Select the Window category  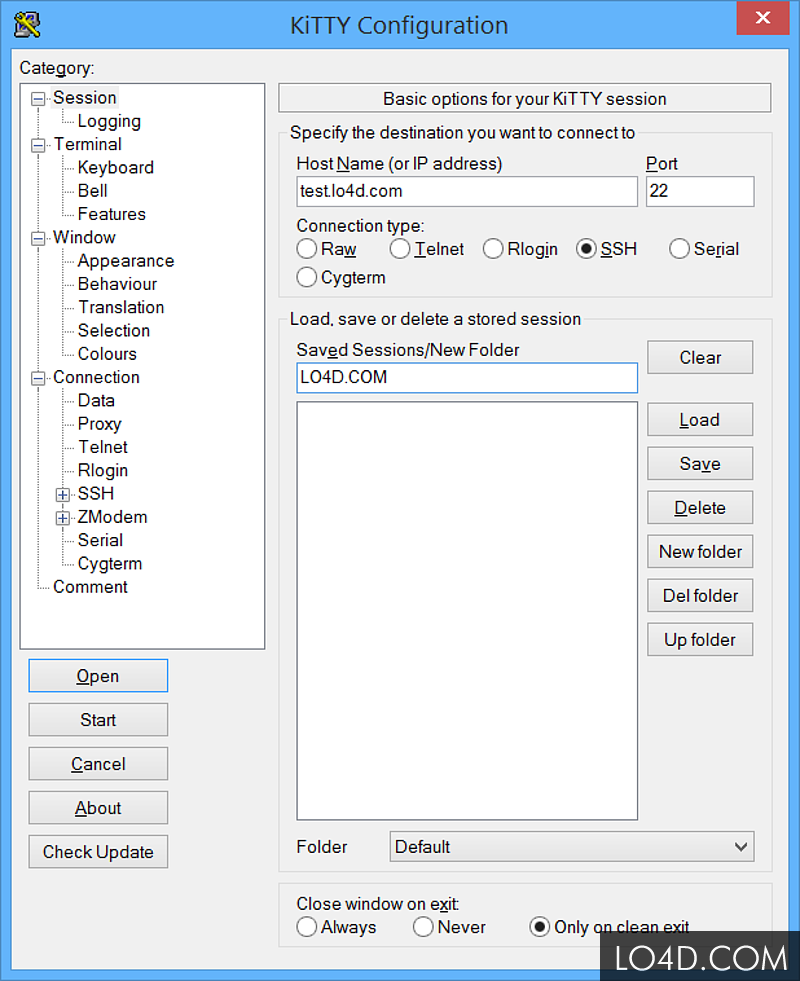click(84, 238)
